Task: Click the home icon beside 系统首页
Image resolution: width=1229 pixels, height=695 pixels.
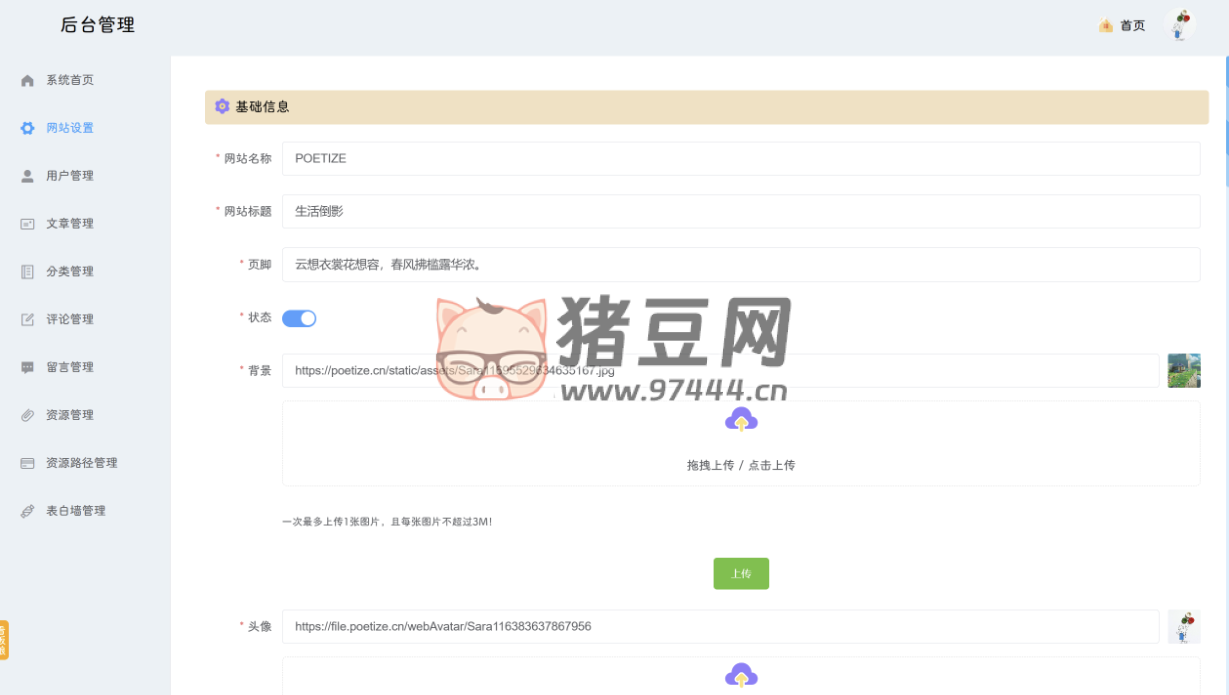Action: pos(28,81)
